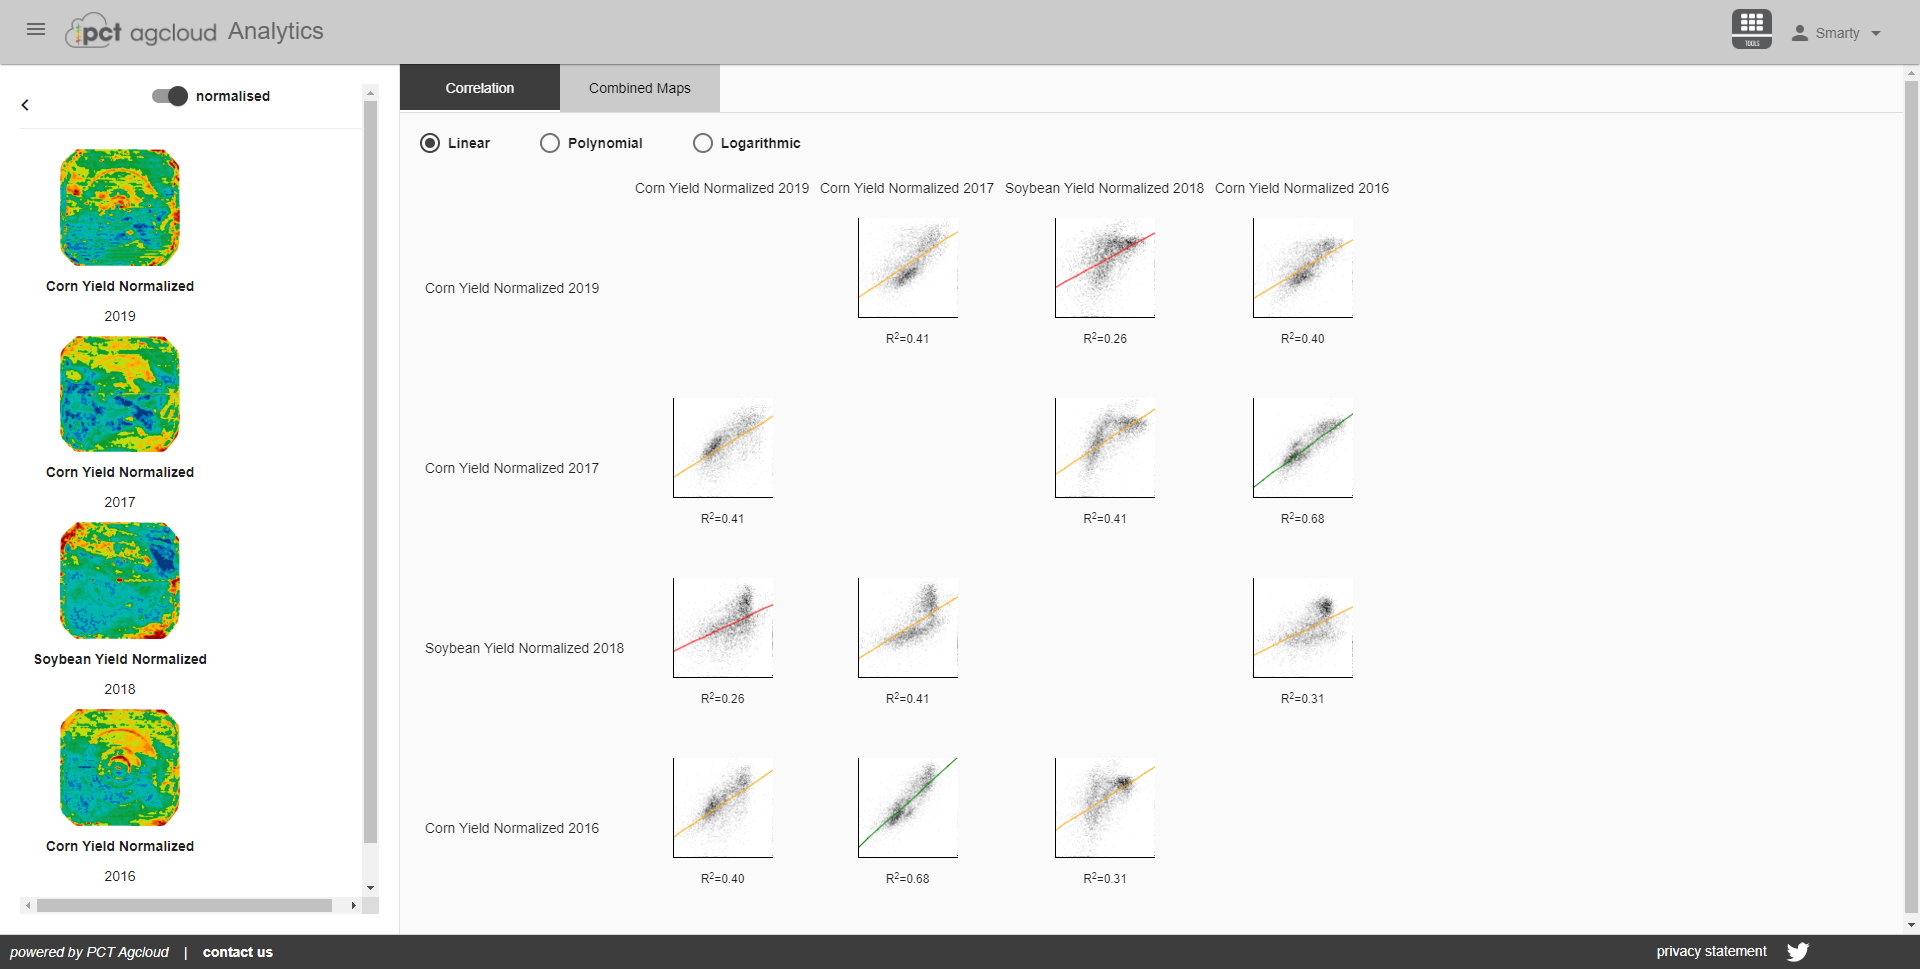Open the Smarty user account menu

click(1837, 33)
